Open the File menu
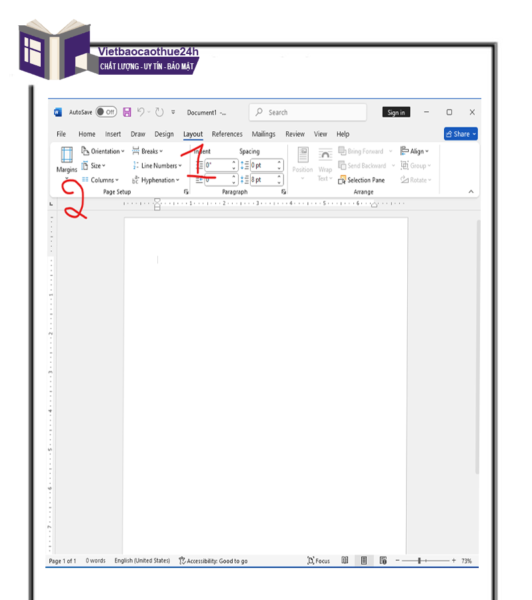532x600 pixels. coord(61,134)
